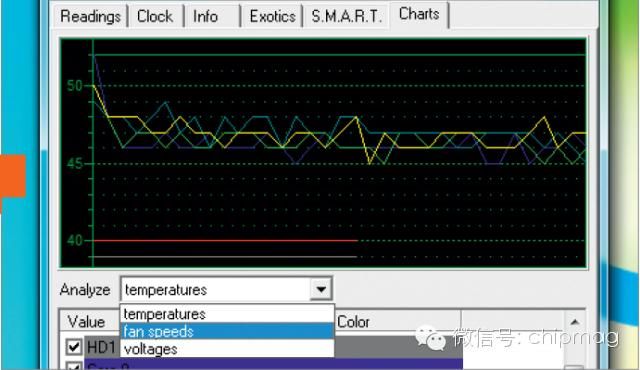Click the red line in the chart
The height and width of the screenshot is (370, 640).
(225, 241)
